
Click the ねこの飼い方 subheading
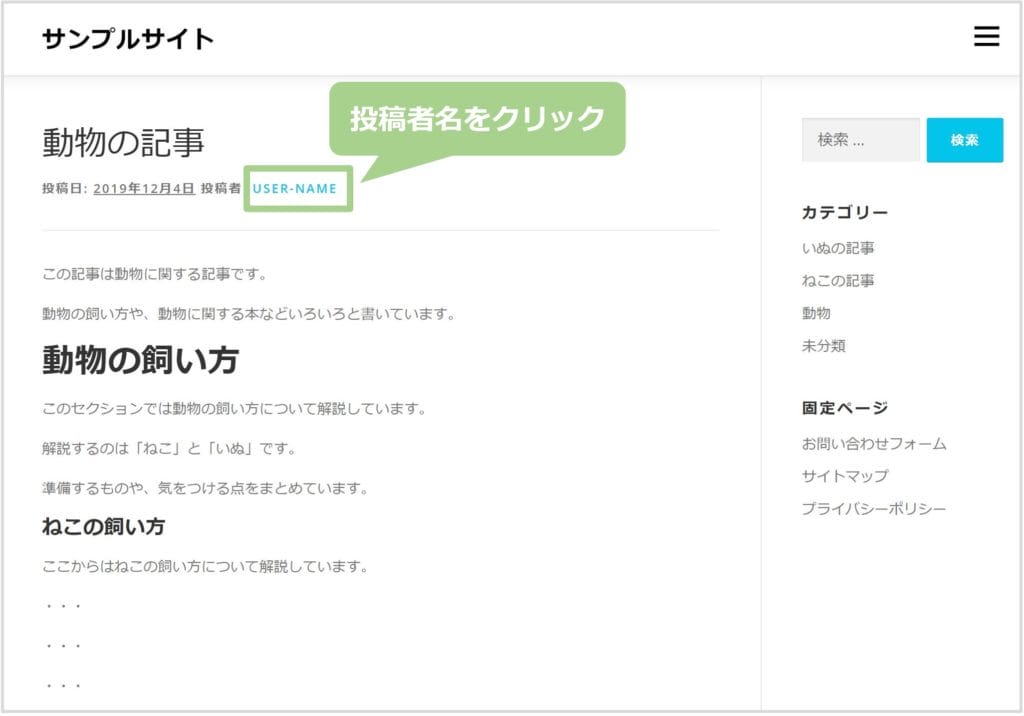[x=103, y=526]
